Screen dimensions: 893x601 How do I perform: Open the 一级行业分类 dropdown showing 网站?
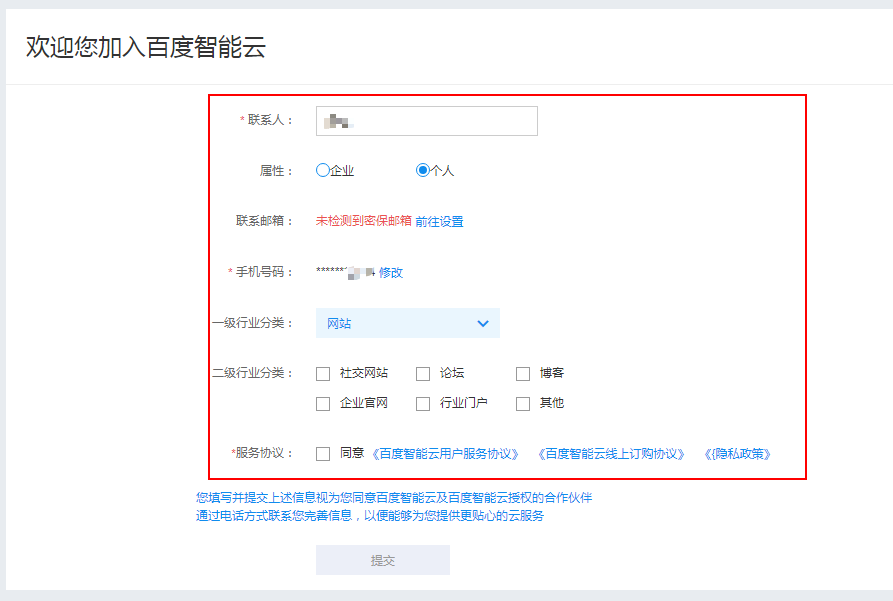(408, 323)
